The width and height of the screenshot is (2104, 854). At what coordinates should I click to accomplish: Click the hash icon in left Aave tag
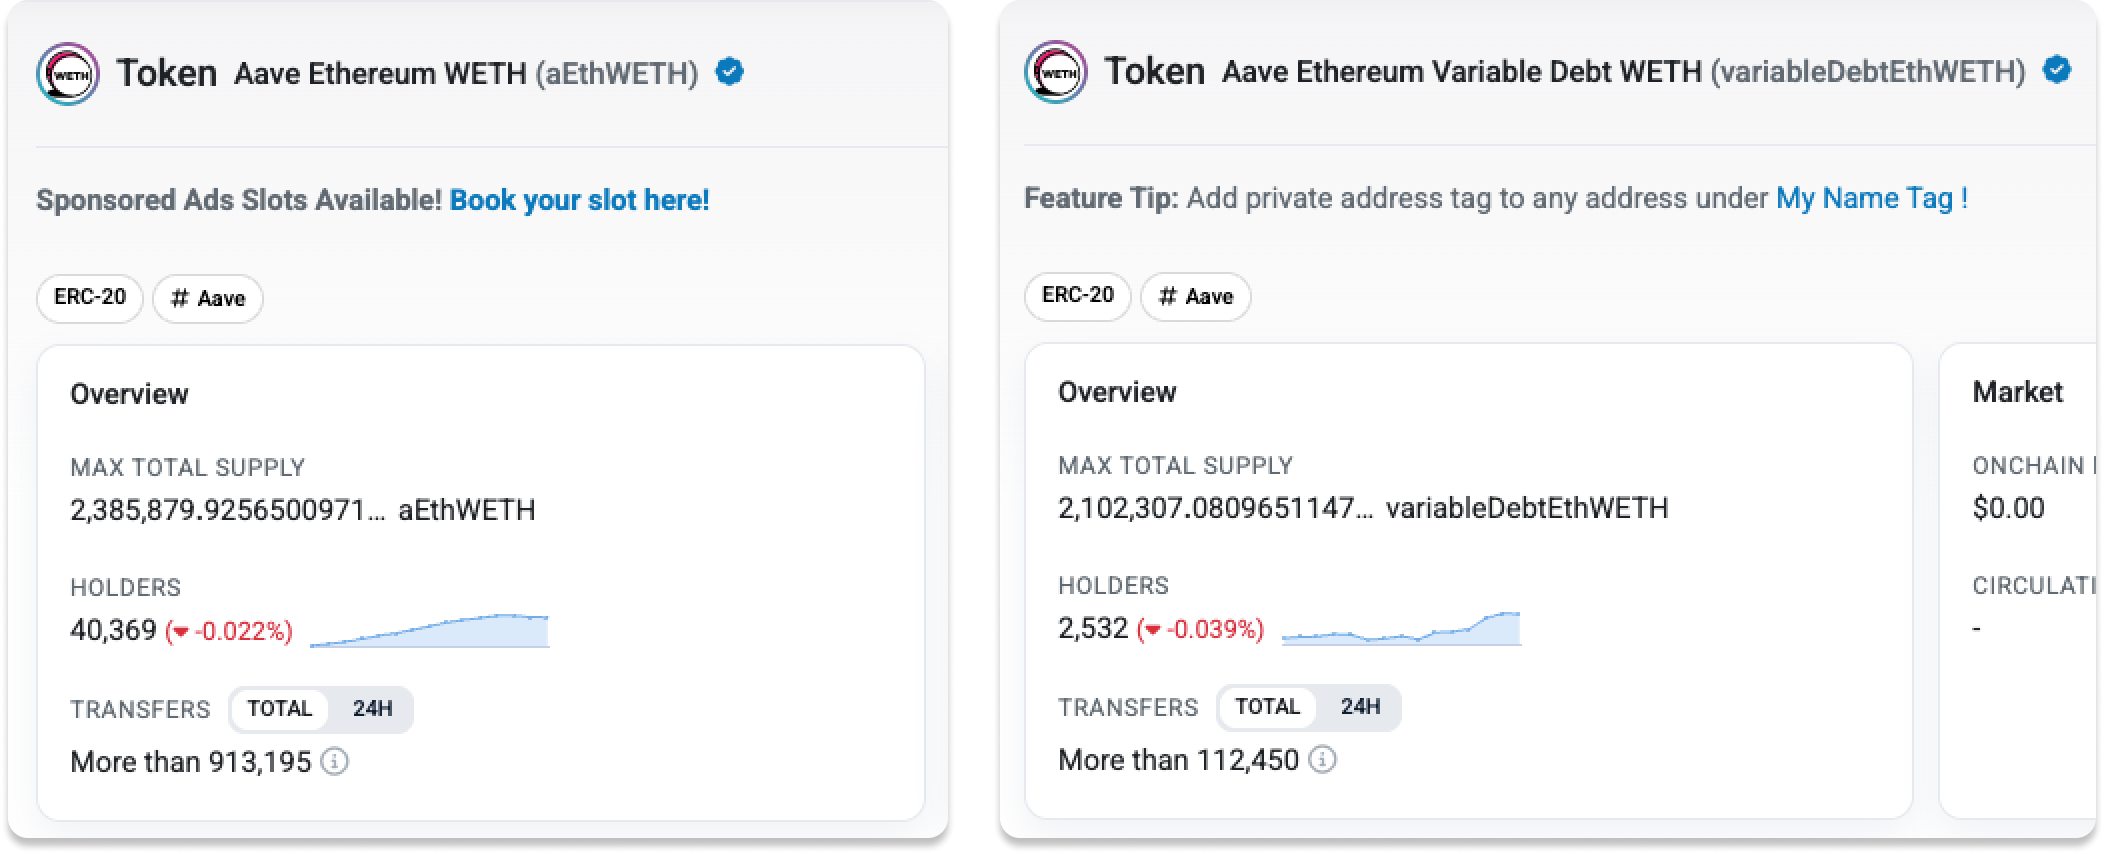tap(180, 299)
